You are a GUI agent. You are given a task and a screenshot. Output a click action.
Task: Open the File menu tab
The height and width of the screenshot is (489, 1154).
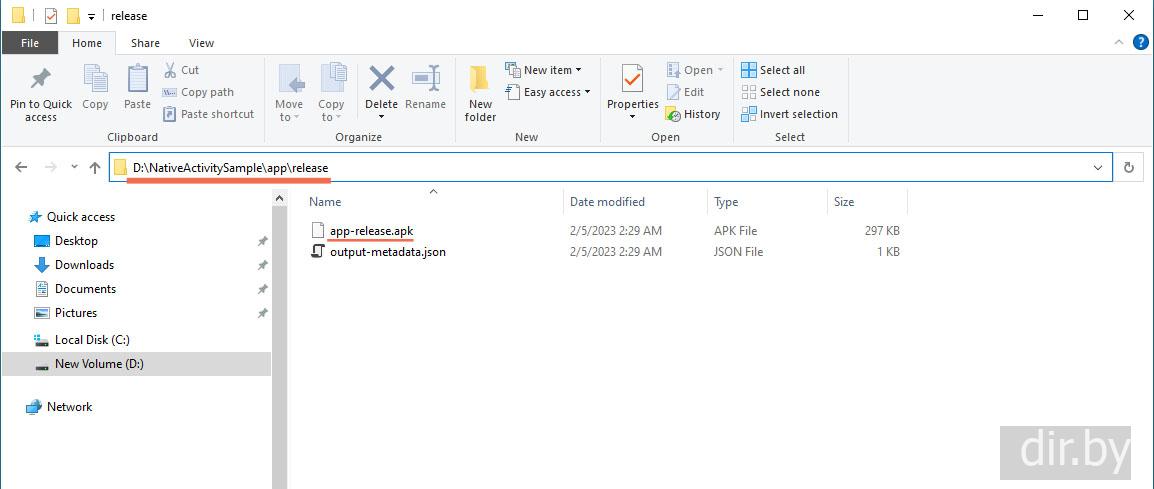[30, 43]
